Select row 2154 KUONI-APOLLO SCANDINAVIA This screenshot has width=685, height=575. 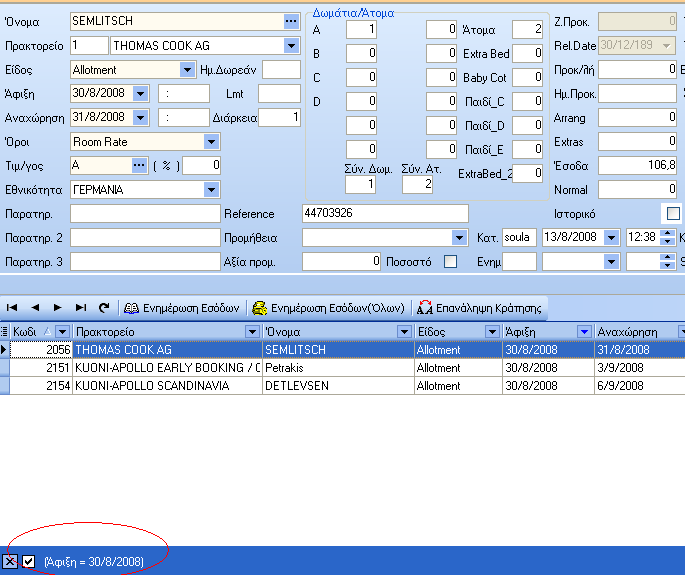(x=342, y=386)
